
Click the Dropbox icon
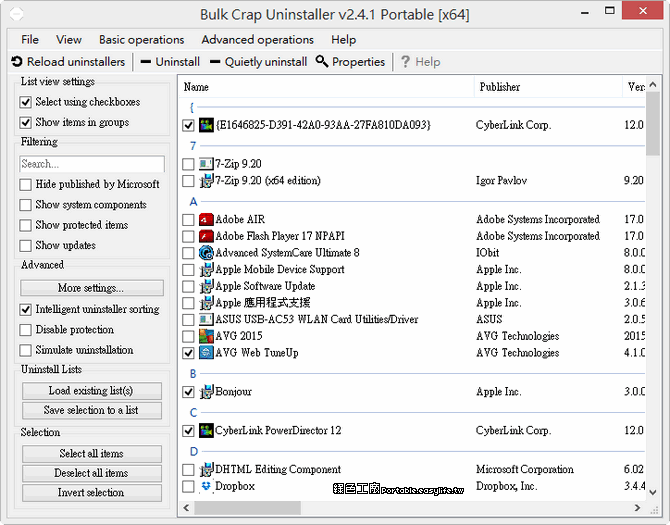coord(206,486)
